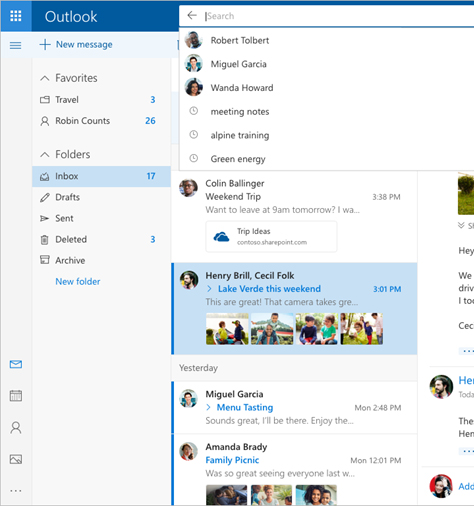The image size is (474, 506).
Task: Open the app launcher grid icon
Action: pos(16,16)
